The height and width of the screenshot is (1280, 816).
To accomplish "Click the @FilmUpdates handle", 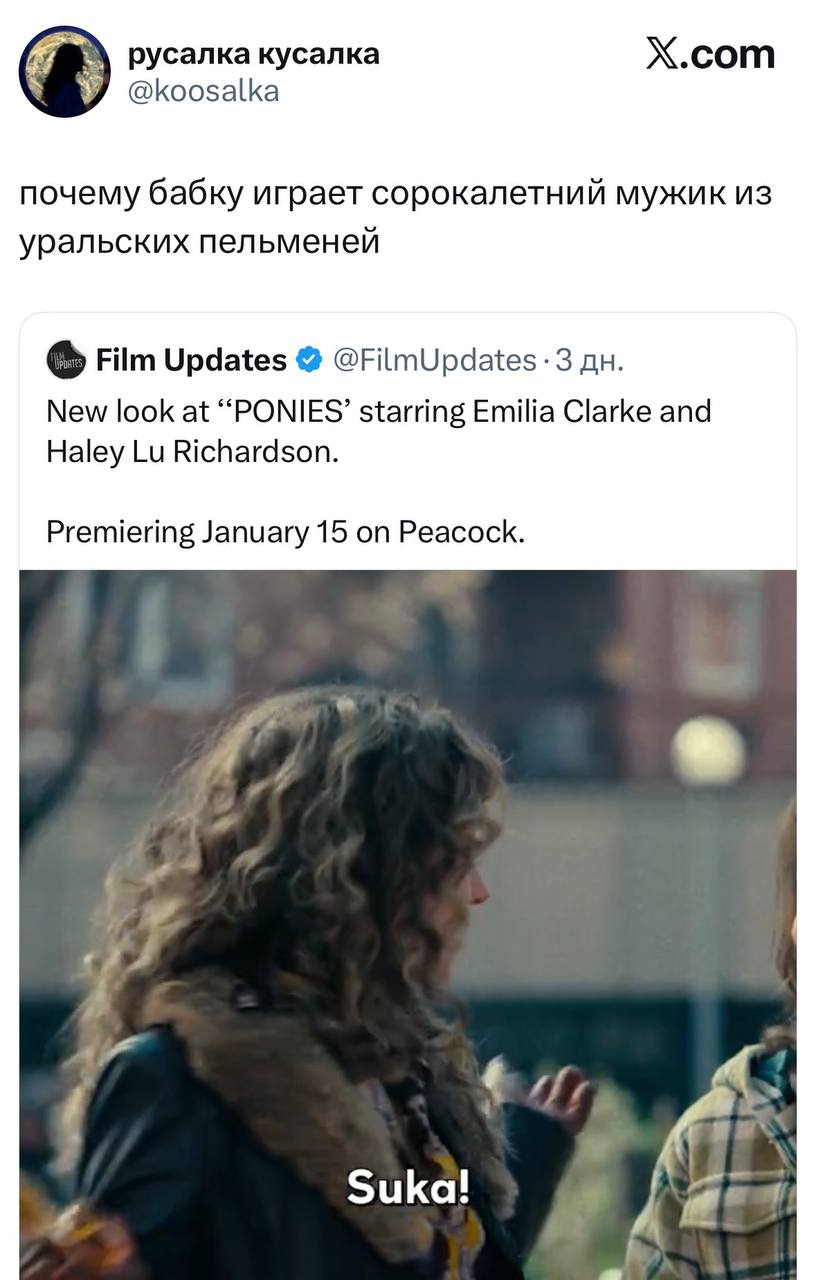I will click(434, 360).
